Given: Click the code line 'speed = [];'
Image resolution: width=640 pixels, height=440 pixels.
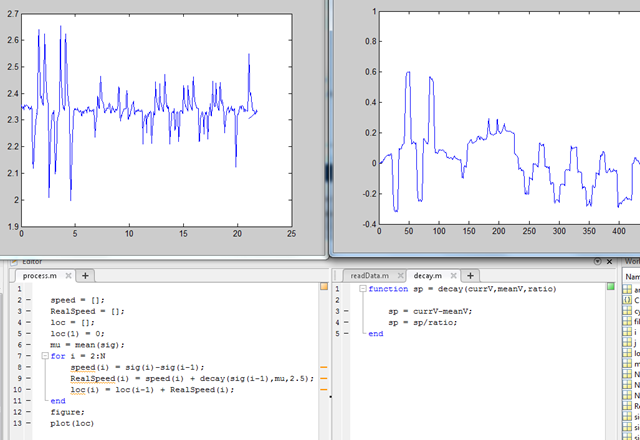Looking at the screenshot, I should 77,300.
